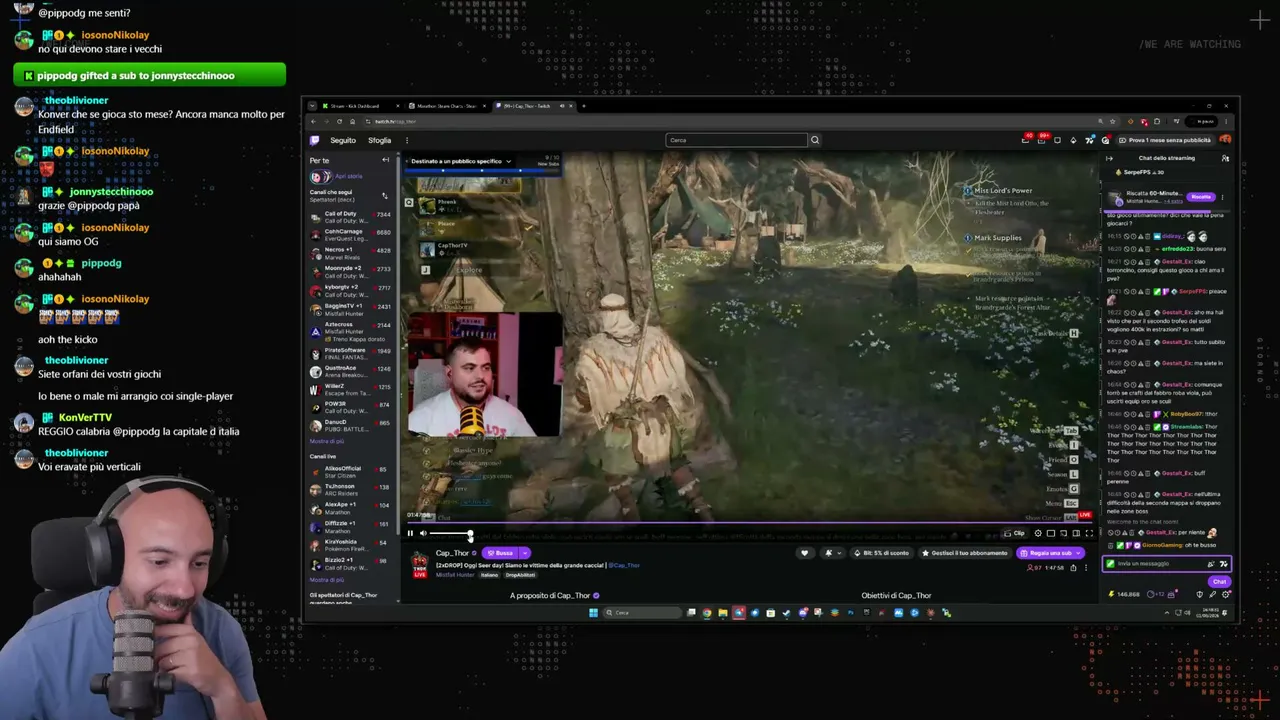Click Gestisci il tuo abbonamento button
This screenshot has width=1280, height=720.
[967, 553]
